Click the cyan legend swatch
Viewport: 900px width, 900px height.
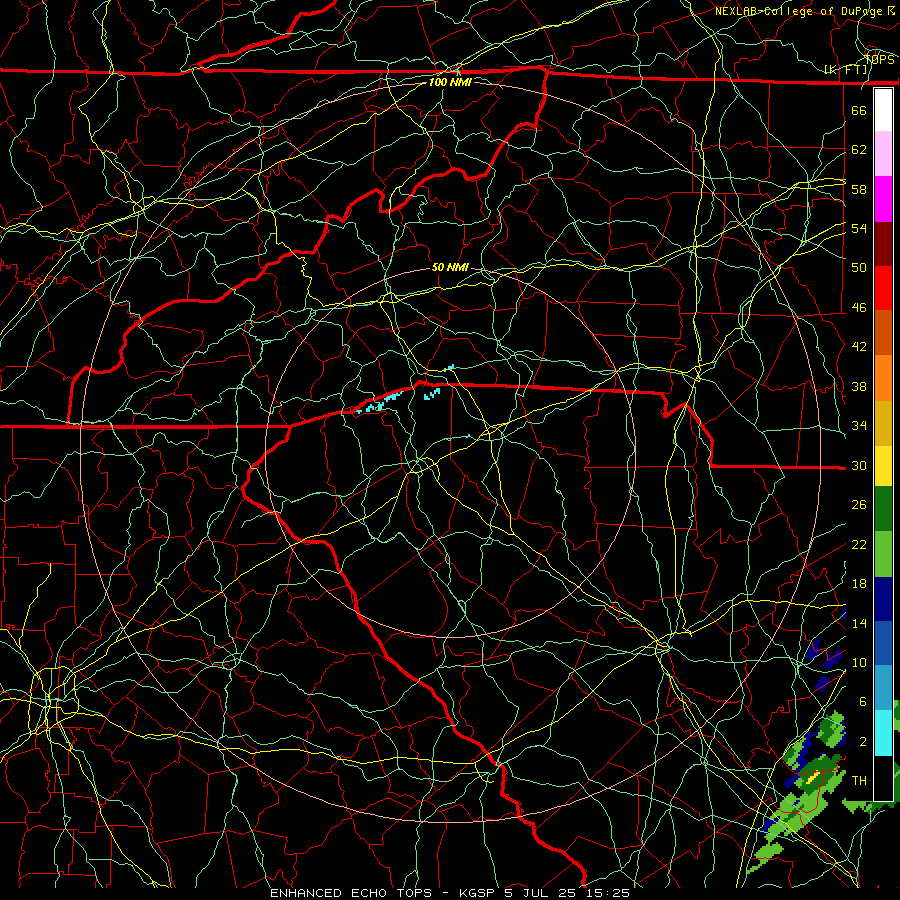coord(883,733)
